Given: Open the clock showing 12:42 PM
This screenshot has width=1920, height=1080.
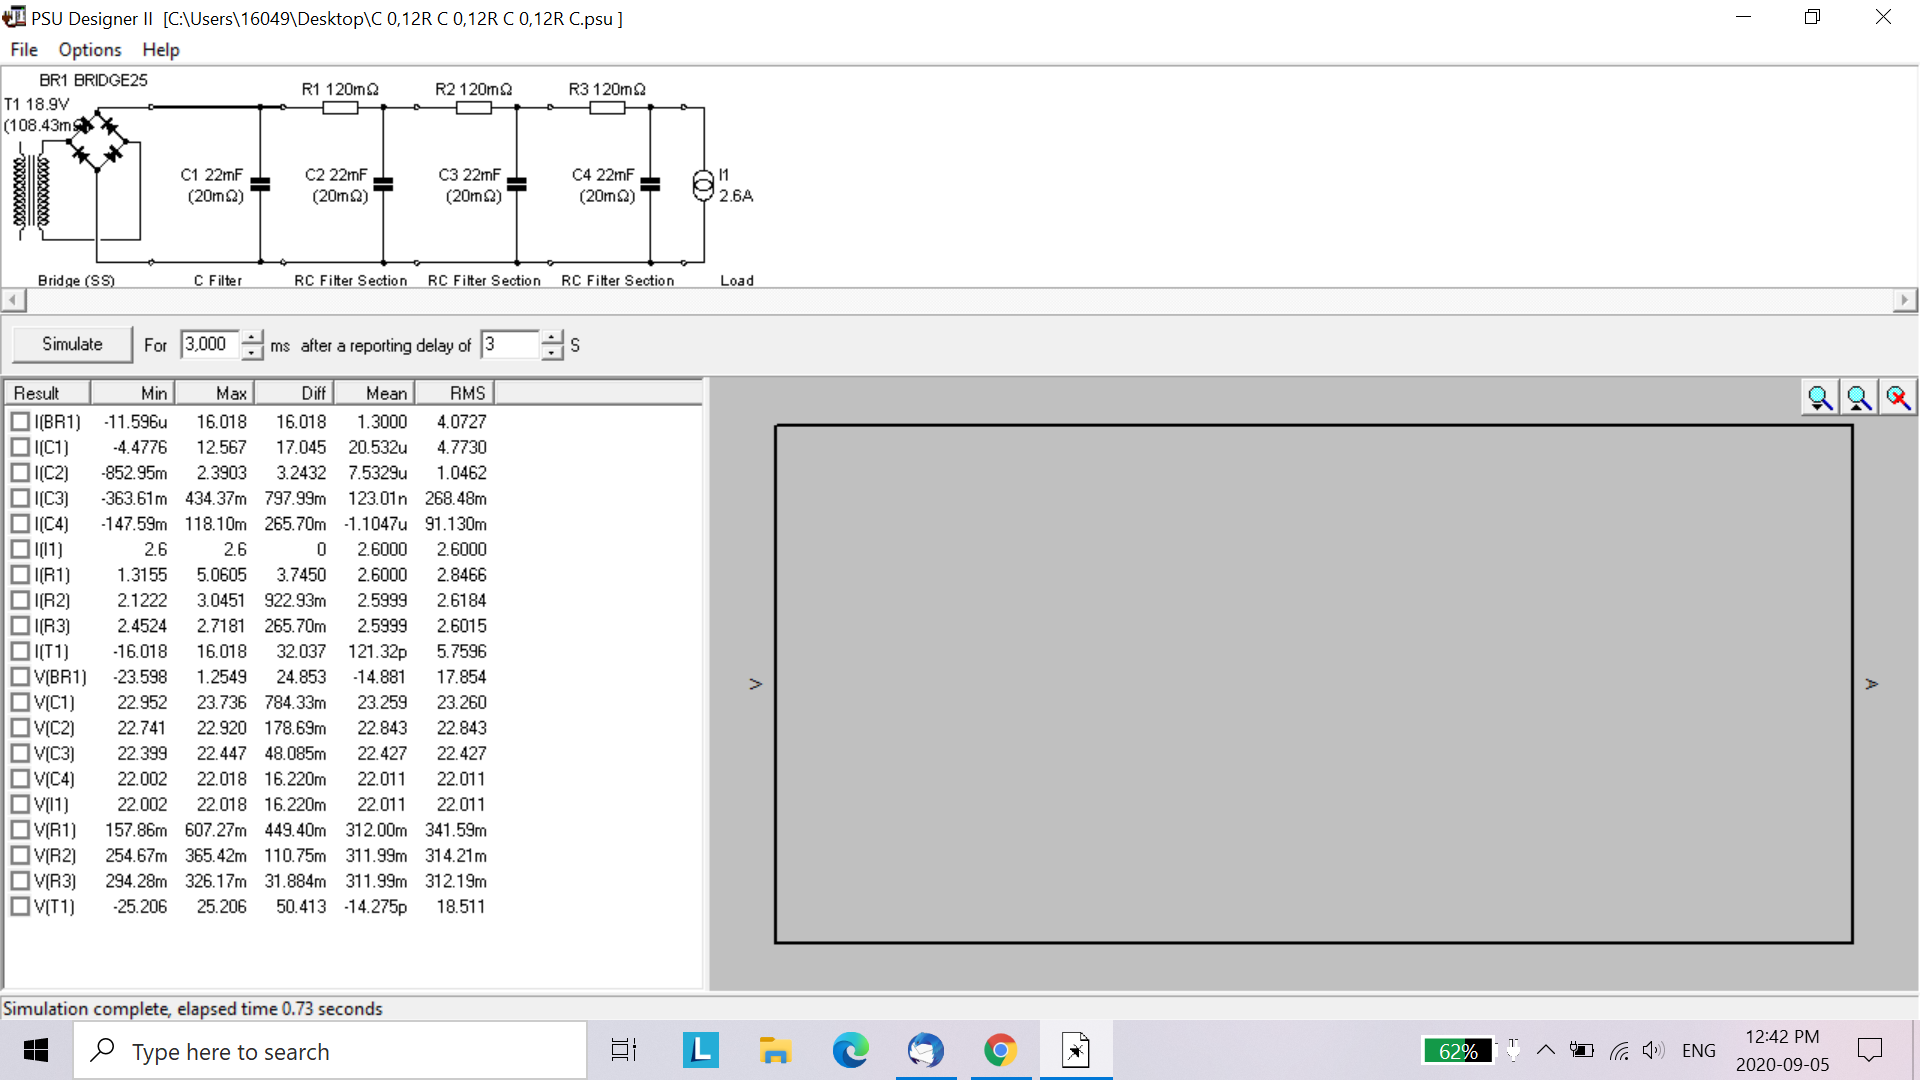Looking at the screenshot, I should pyautogui.click(x=1782, y=1050).
